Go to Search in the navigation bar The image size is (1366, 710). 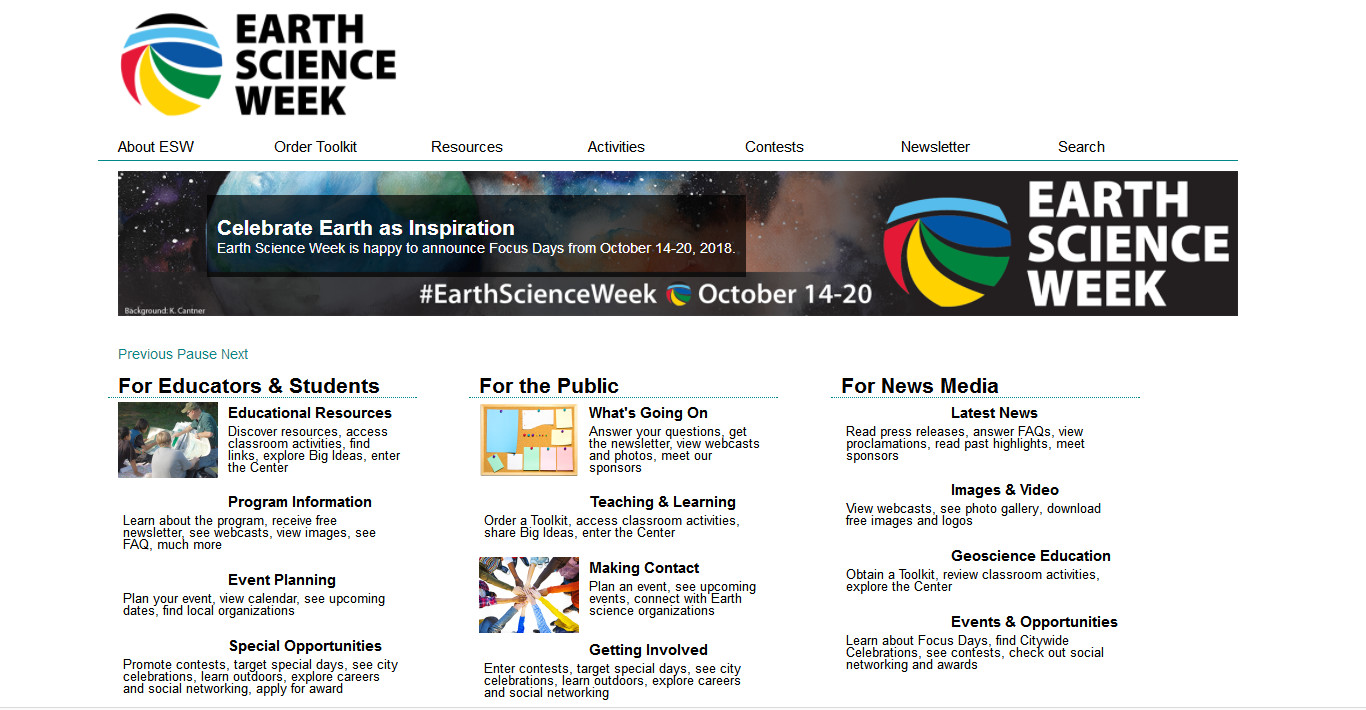click(1081, 147)
